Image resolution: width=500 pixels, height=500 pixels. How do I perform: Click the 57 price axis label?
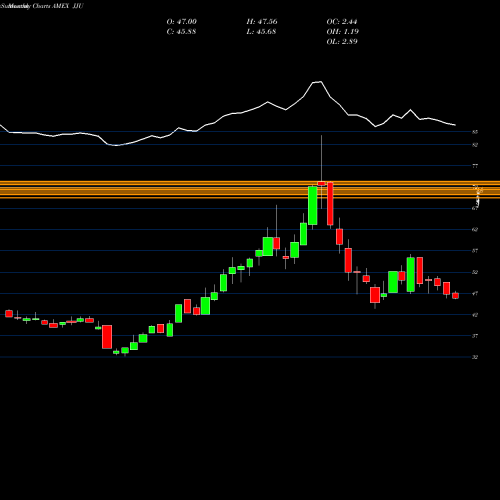click(475, 251)
